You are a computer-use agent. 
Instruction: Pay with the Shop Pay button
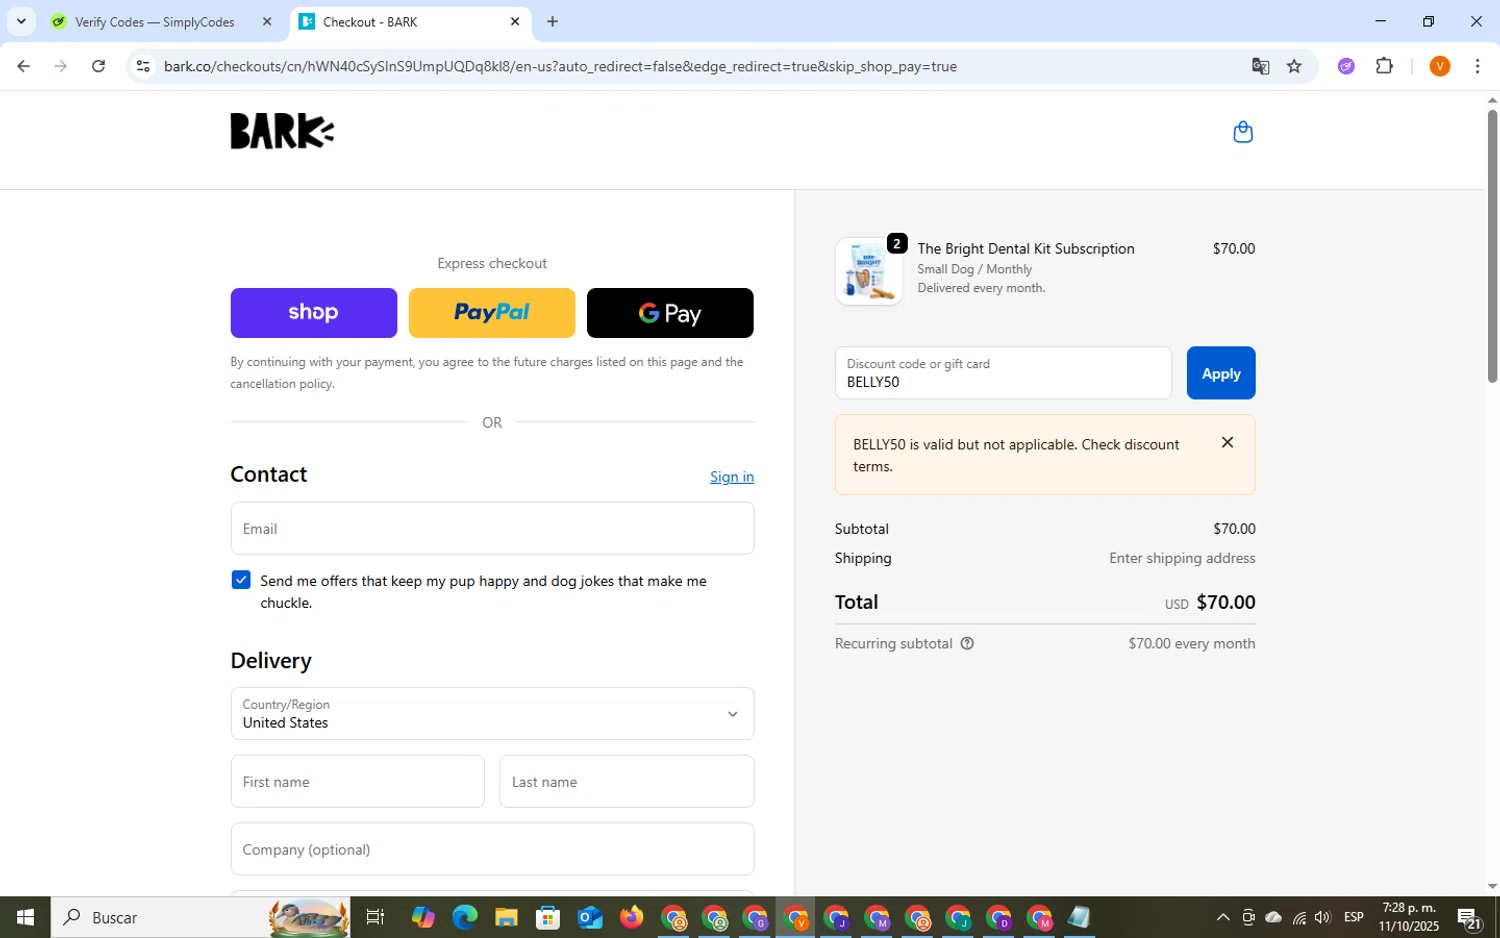(x=313, y=313)
